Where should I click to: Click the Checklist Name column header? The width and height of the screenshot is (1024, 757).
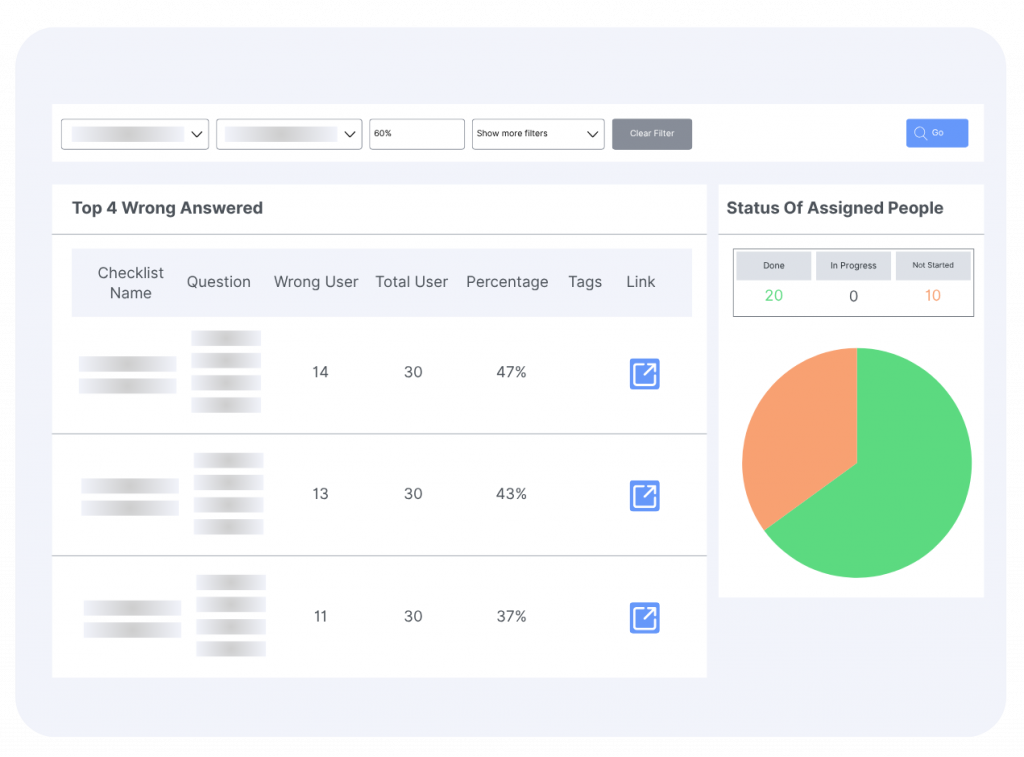(131, 283)
